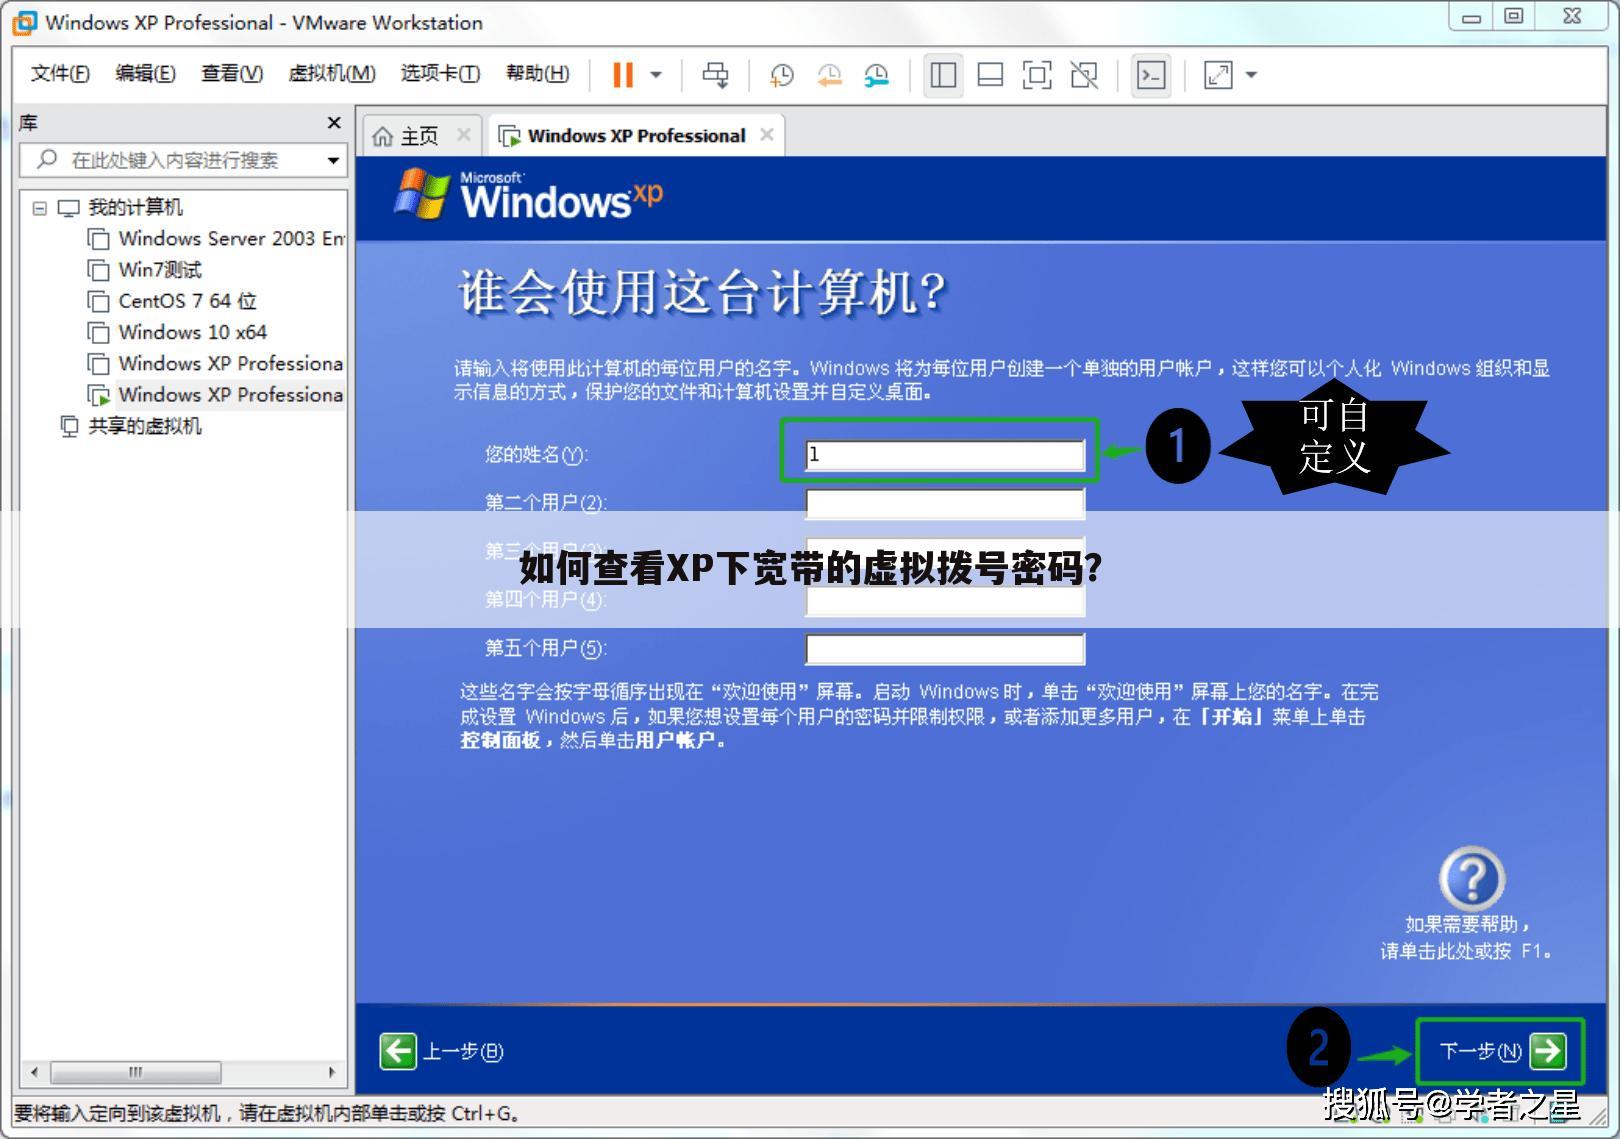Image resolution: width=1620 pixels, height=1139 pixels.
Task: Close the 主页 tab
Action: coord(464,134)
